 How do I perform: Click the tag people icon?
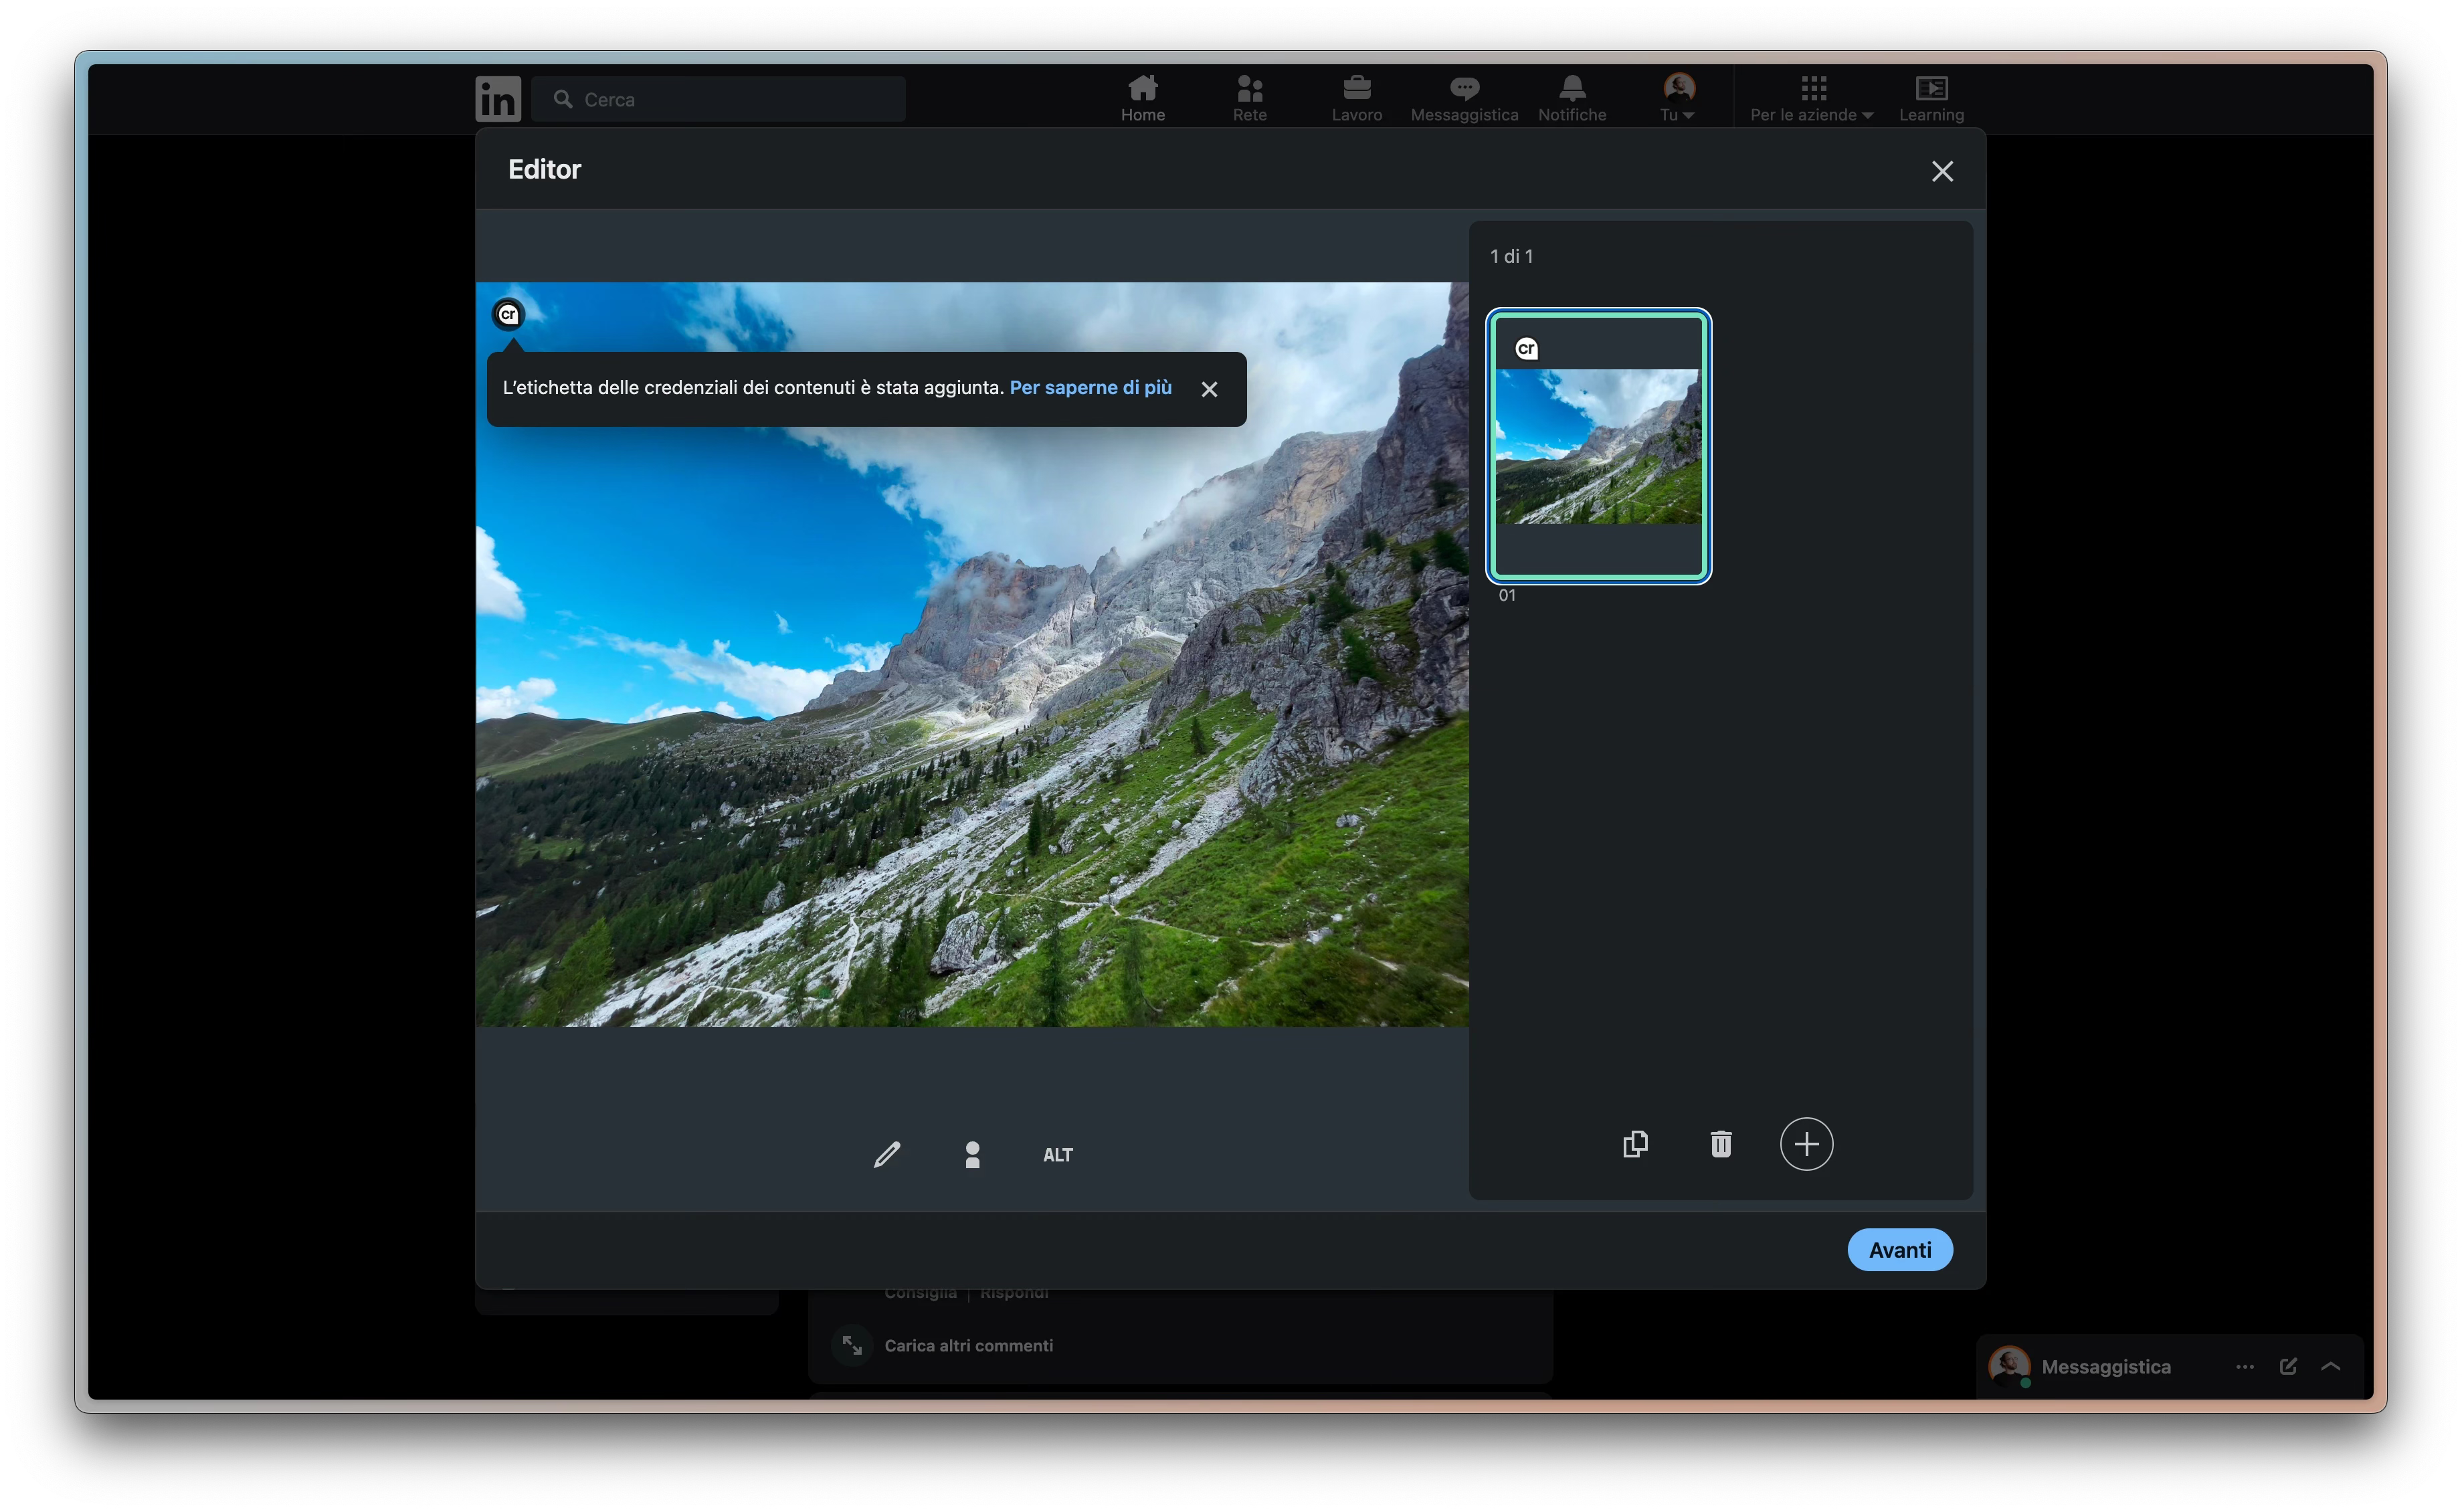(972, 1154)
